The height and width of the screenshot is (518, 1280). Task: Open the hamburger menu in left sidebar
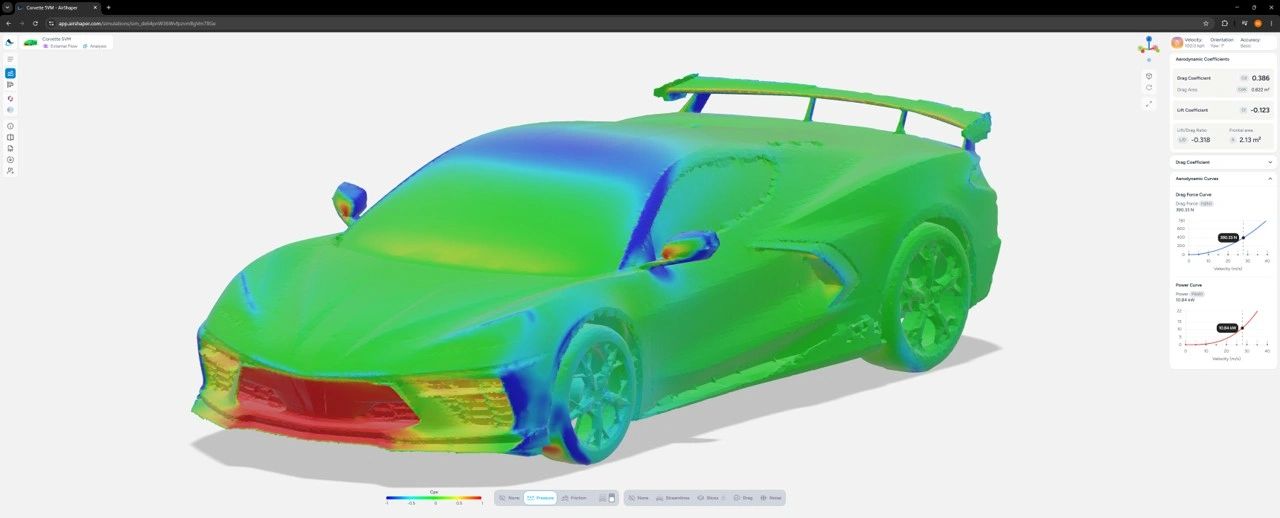[10, 60]
